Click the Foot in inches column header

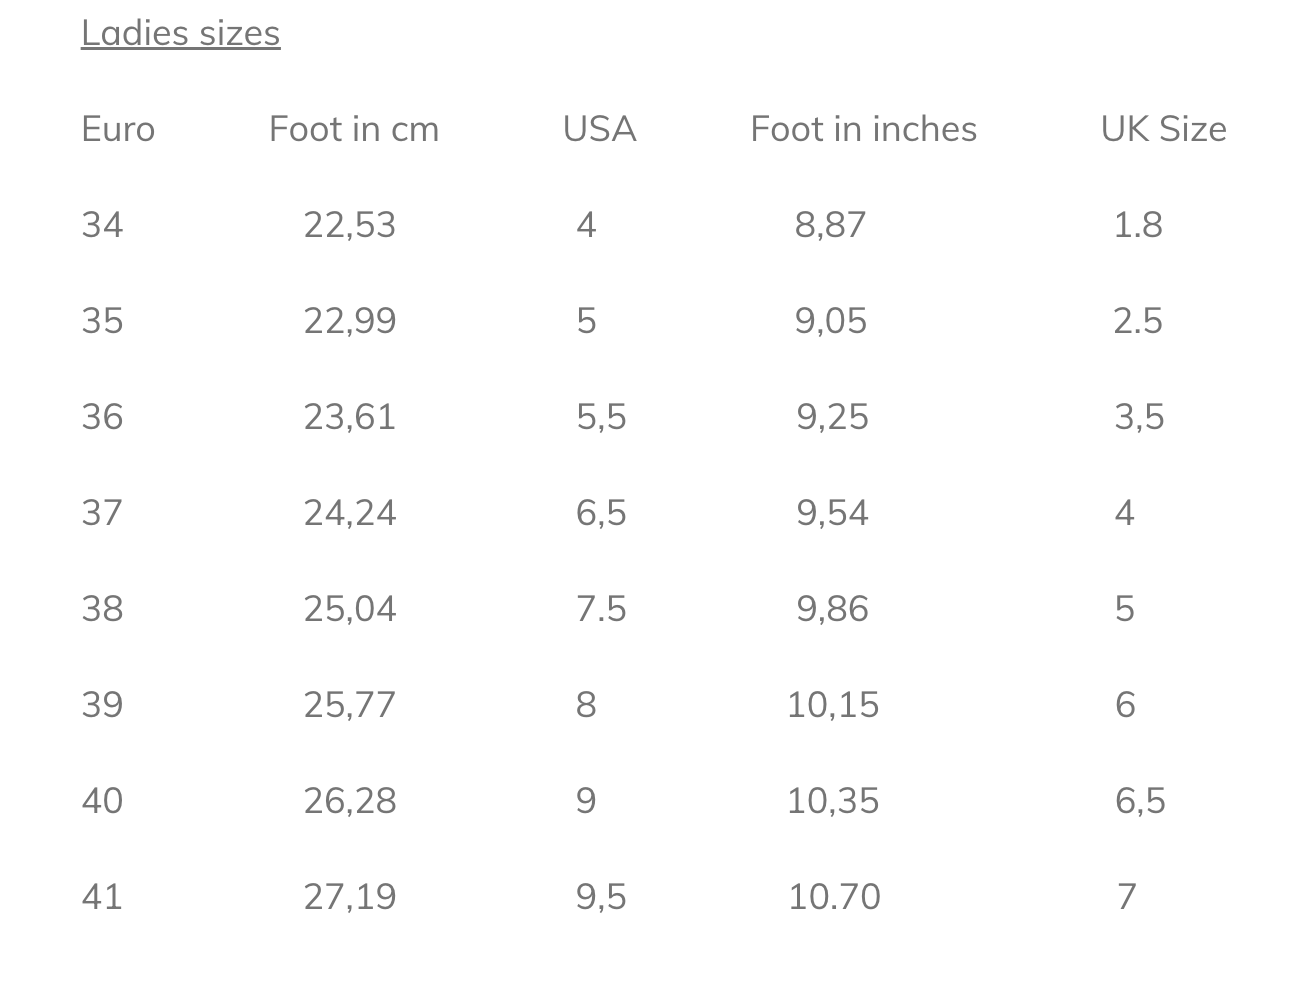click(x=863, y=129)
